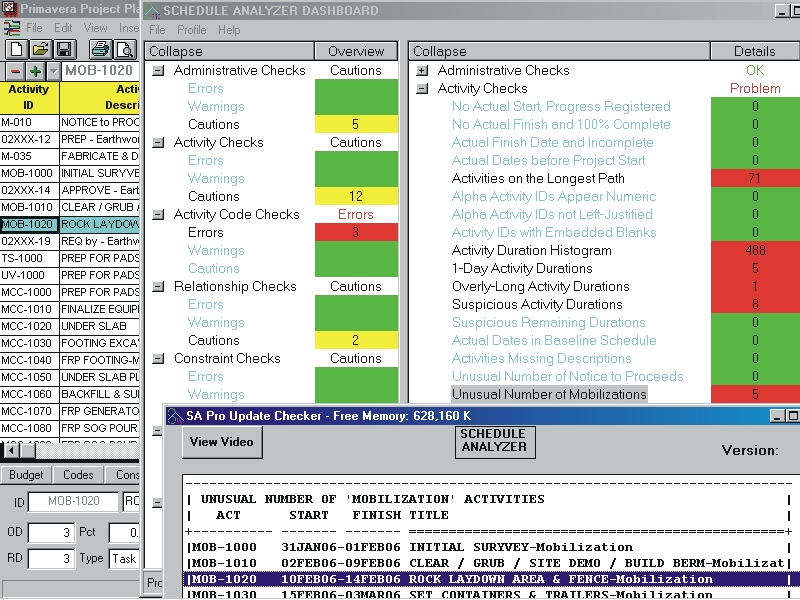Click the Collapse header above the Overview list
Image resolution: width=800 pixels, height=600 pixels.
coord(230,52)
